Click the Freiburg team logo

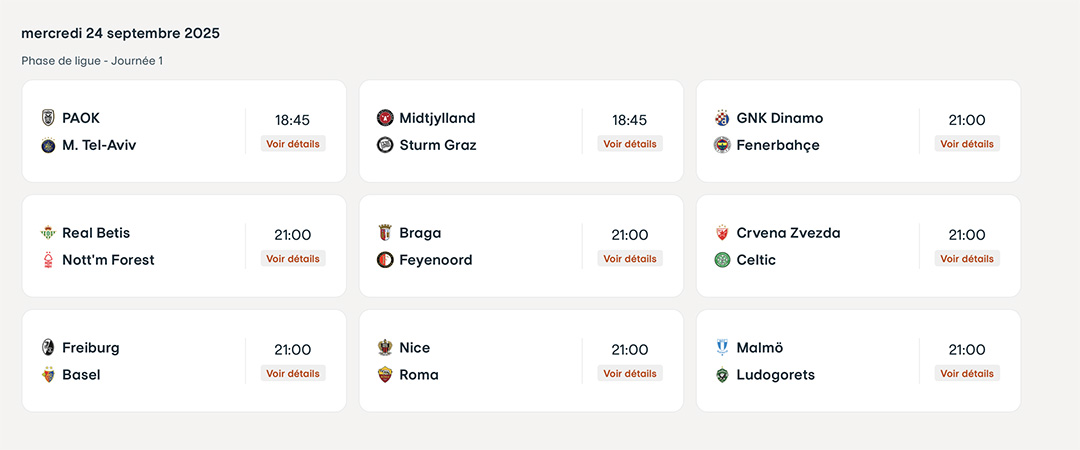(x=48, y=348)
